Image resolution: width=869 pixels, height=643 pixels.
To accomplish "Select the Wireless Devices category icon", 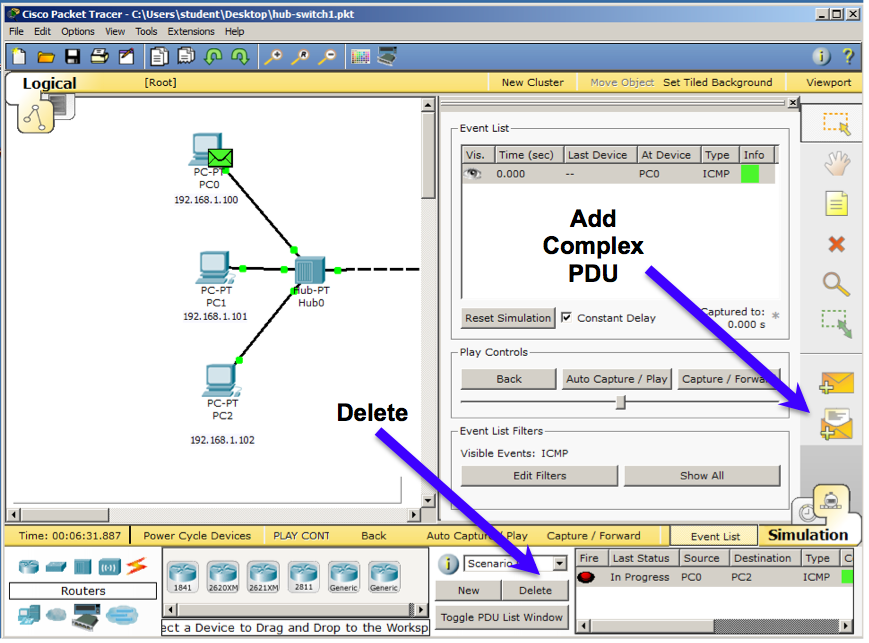I will [110, 567].
